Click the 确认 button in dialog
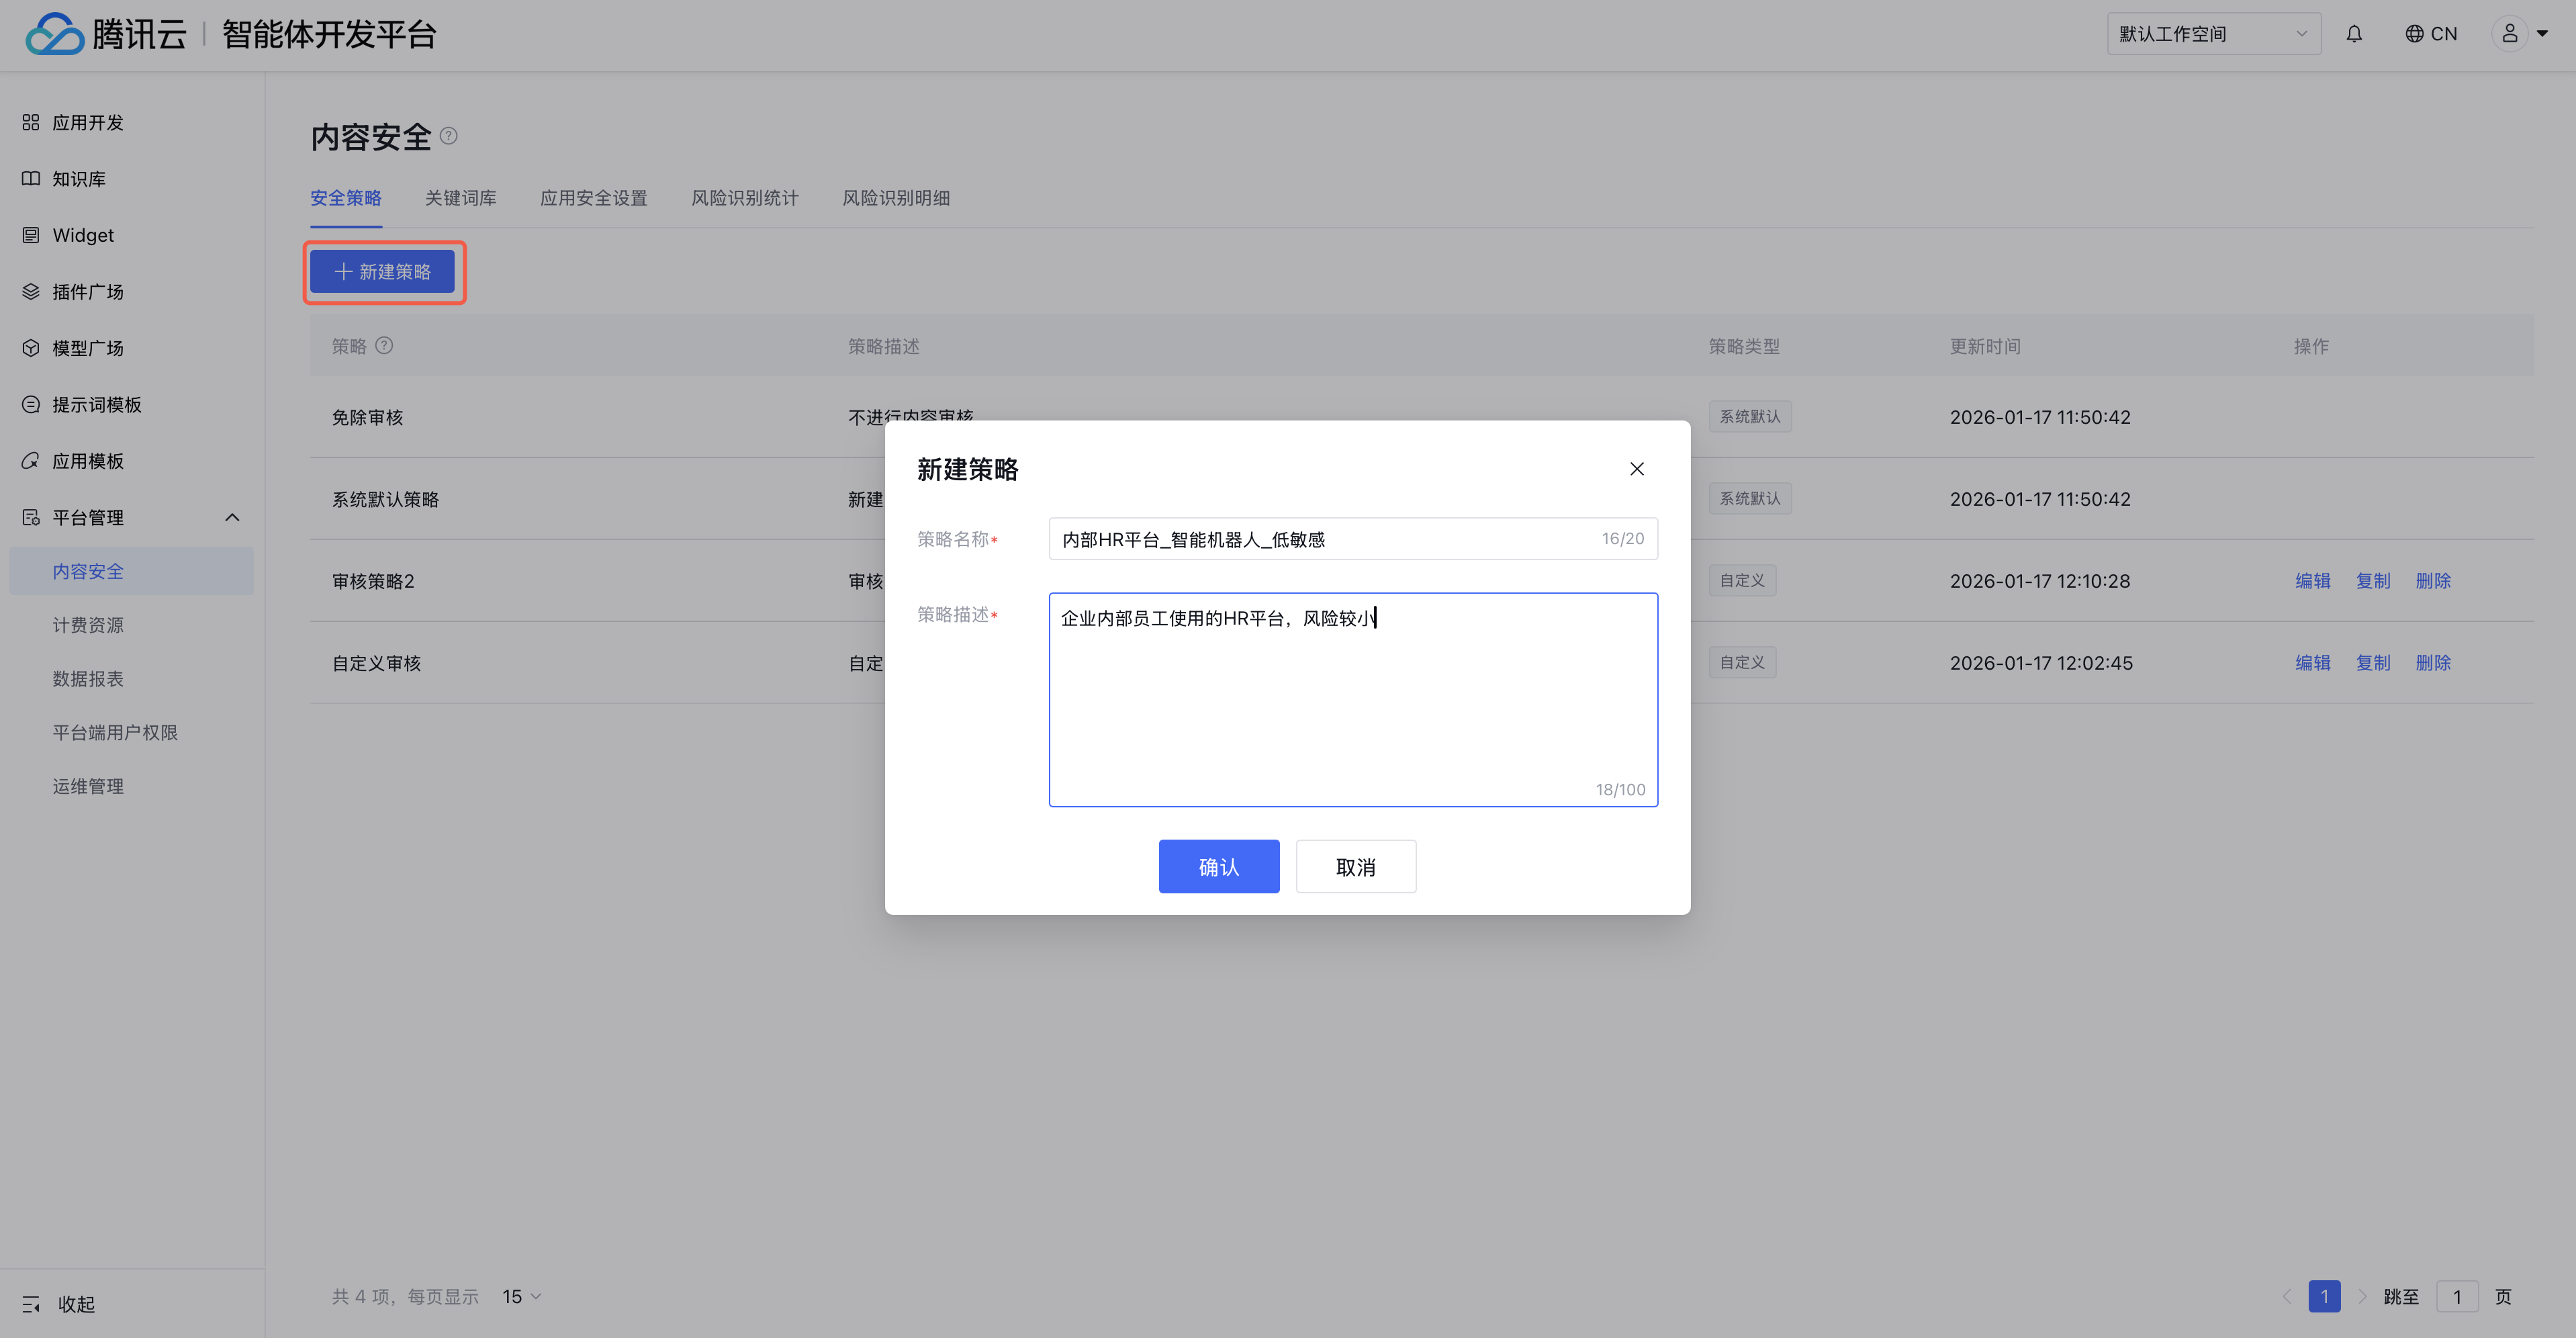This screenshot has height=1338, width=2576. tap(1218, 866)
